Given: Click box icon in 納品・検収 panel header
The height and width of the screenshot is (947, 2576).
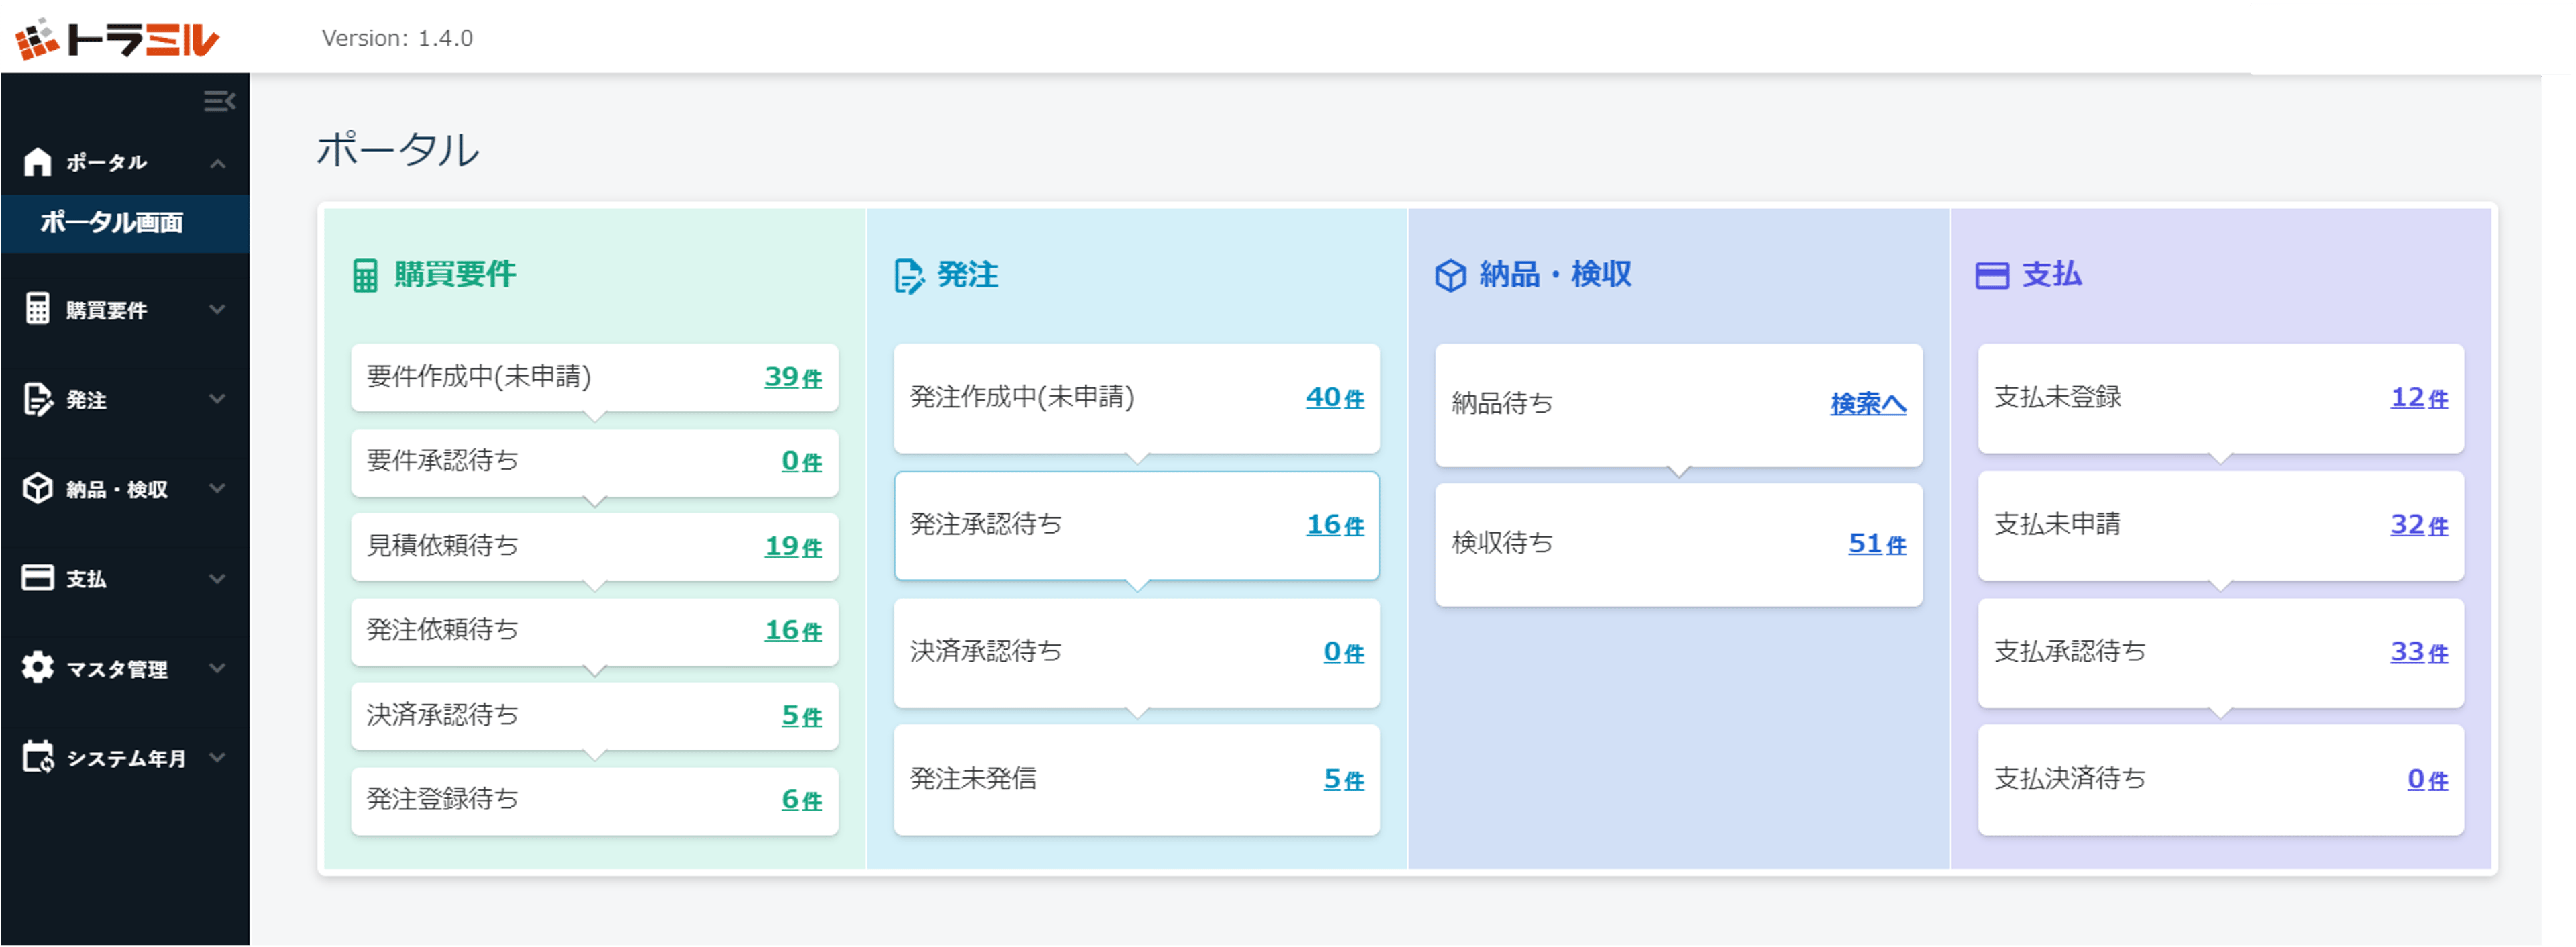Looking at the screenshot, I should pyautogui.click(x=1450, y=275).
